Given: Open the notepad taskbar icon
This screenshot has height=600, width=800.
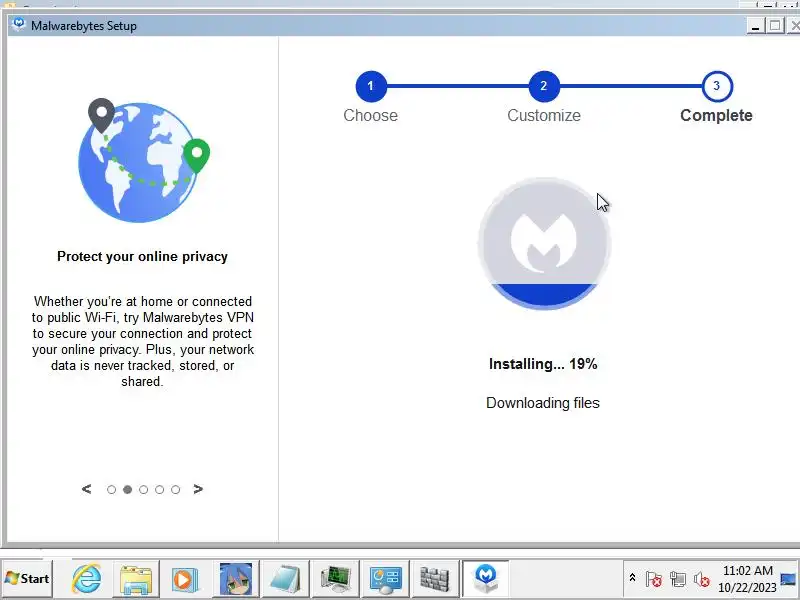Looking at the screenshot, I should tap(285, 579).
